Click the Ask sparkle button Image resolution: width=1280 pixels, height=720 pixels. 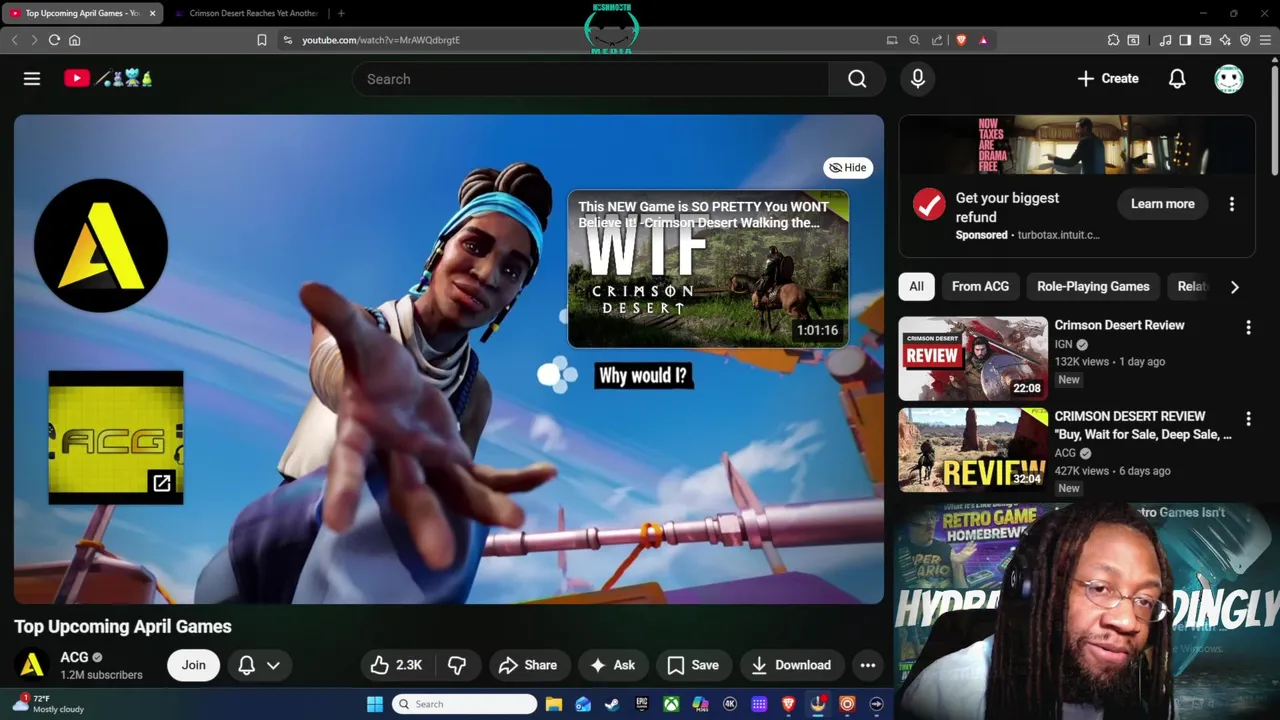[612, 665]
